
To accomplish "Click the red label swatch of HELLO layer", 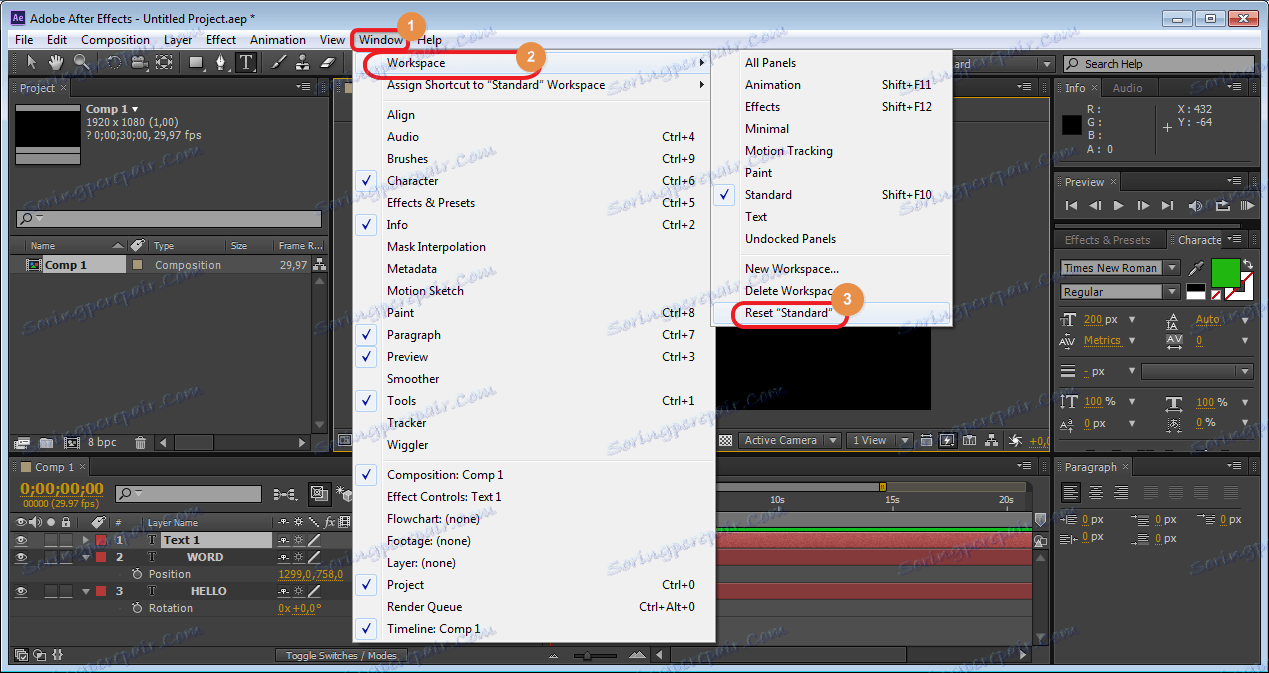I will click(100, 591).
